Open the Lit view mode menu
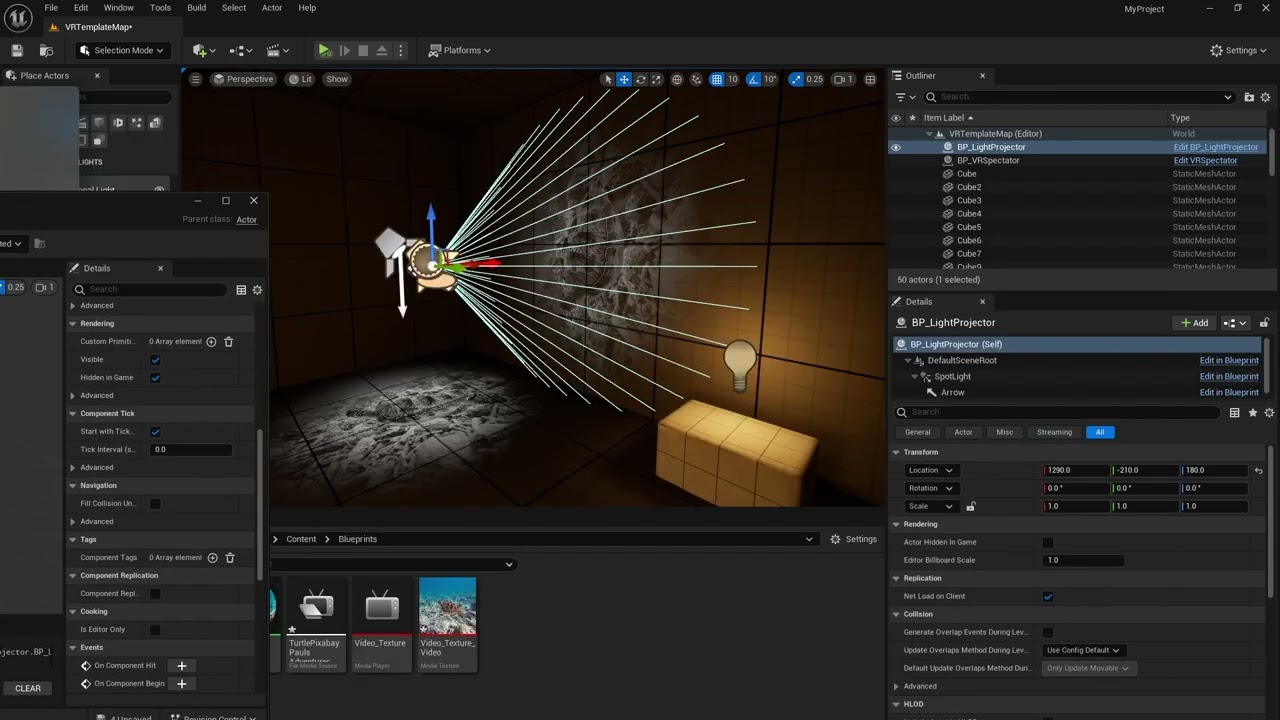Viewport: 1280px width, 720px height. coord(300,79)
